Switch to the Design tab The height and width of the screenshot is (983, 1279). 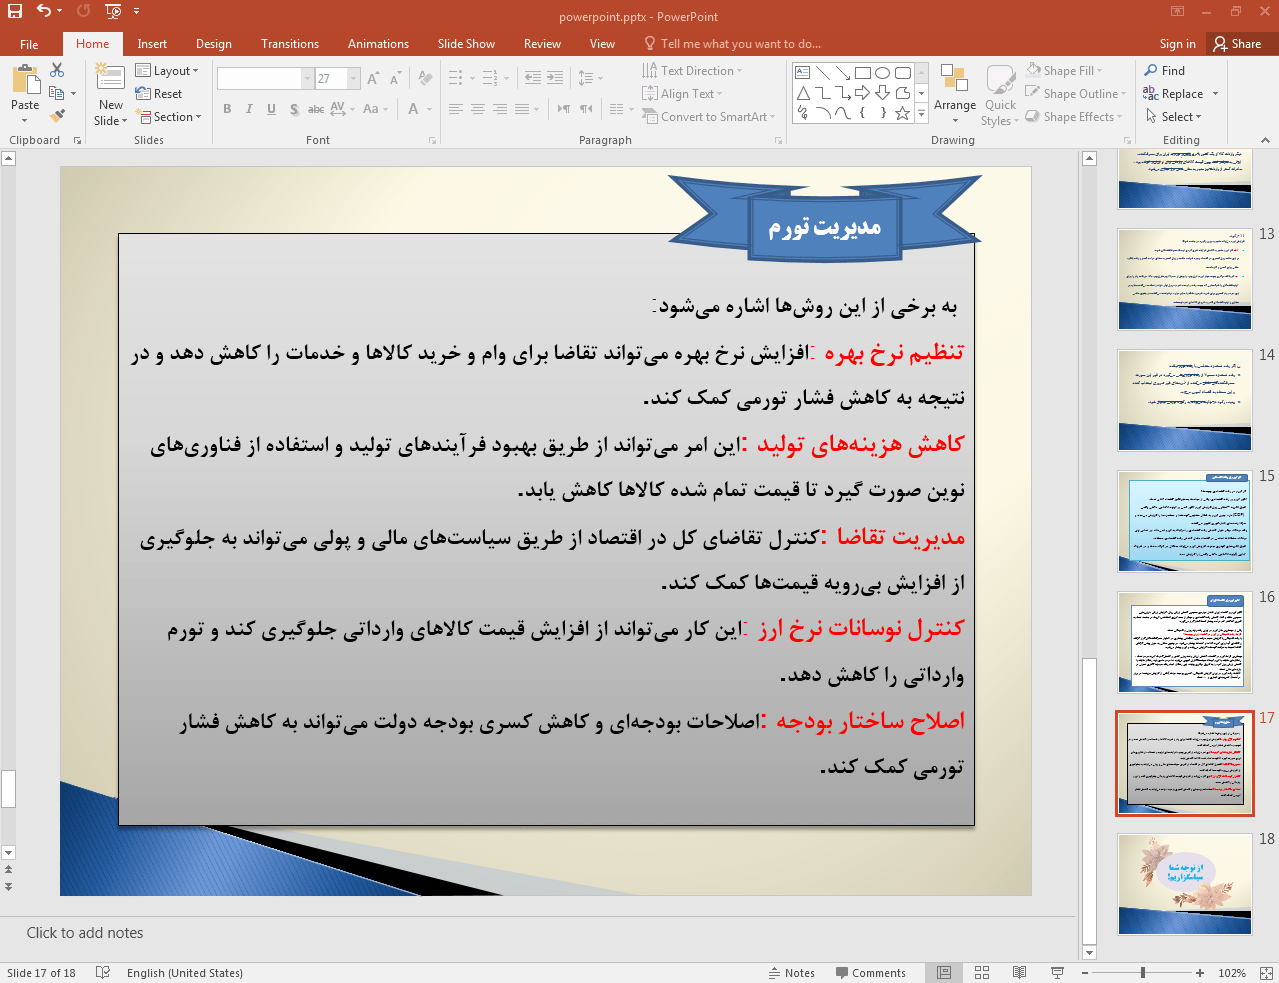[214, 44]
